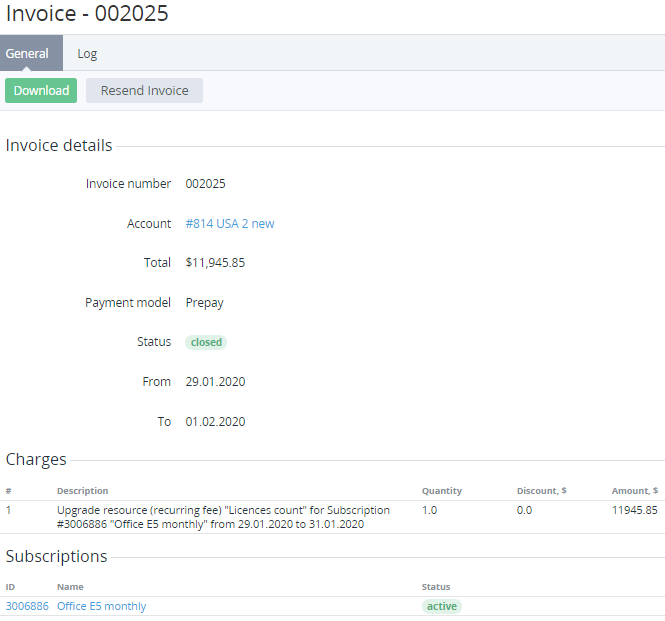This screenshot has height=621, width=665.
Task: Click the Quantity column header in Charges
Action: (441, 491)
